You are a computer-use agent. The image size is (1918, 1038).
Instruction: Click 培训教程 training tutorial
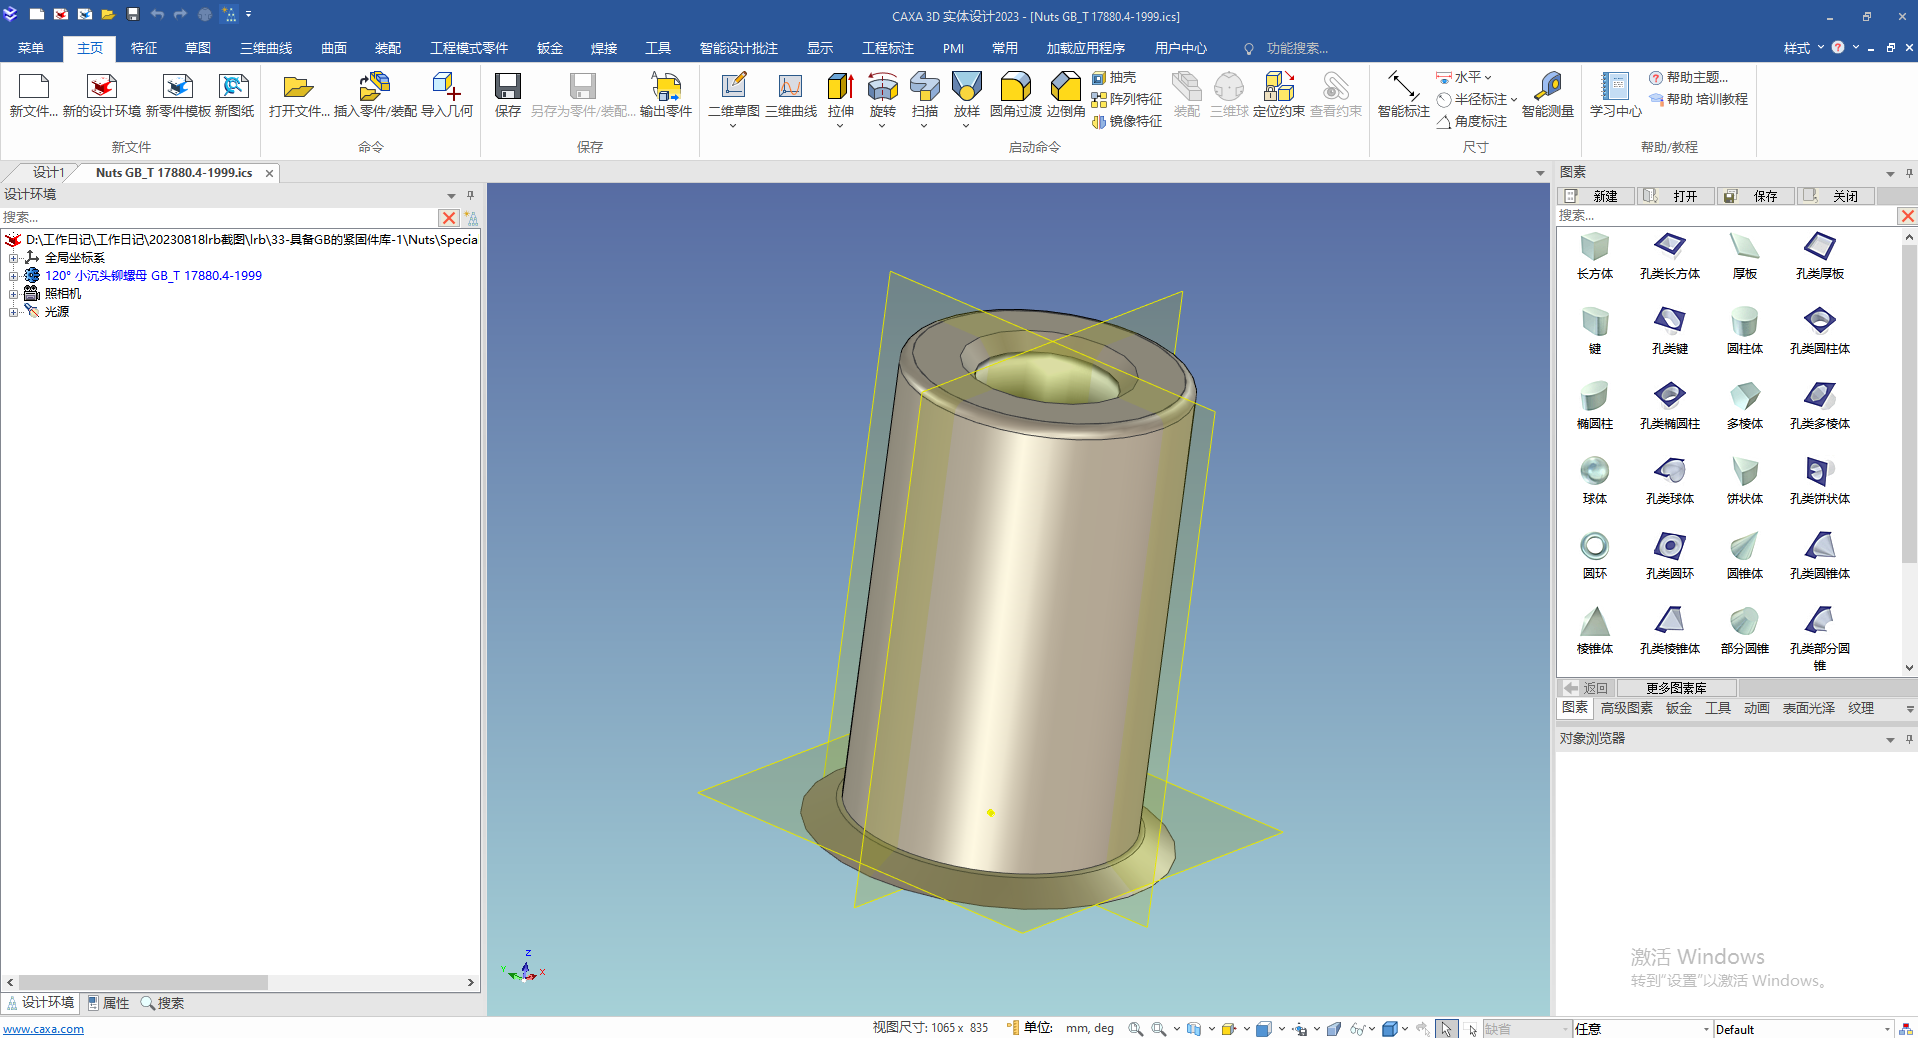coord(1698,99)
